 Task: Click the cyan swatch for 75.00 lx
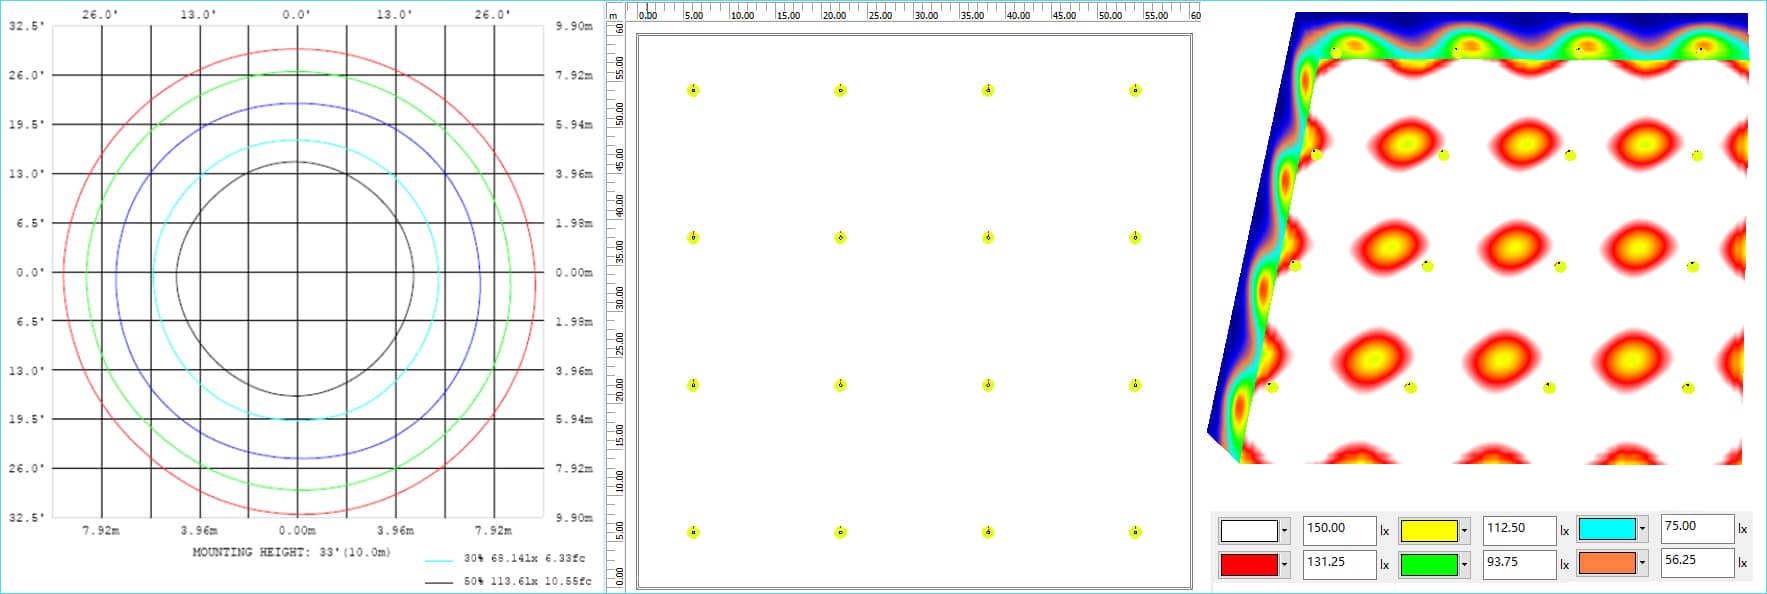tap(1607, 529)
